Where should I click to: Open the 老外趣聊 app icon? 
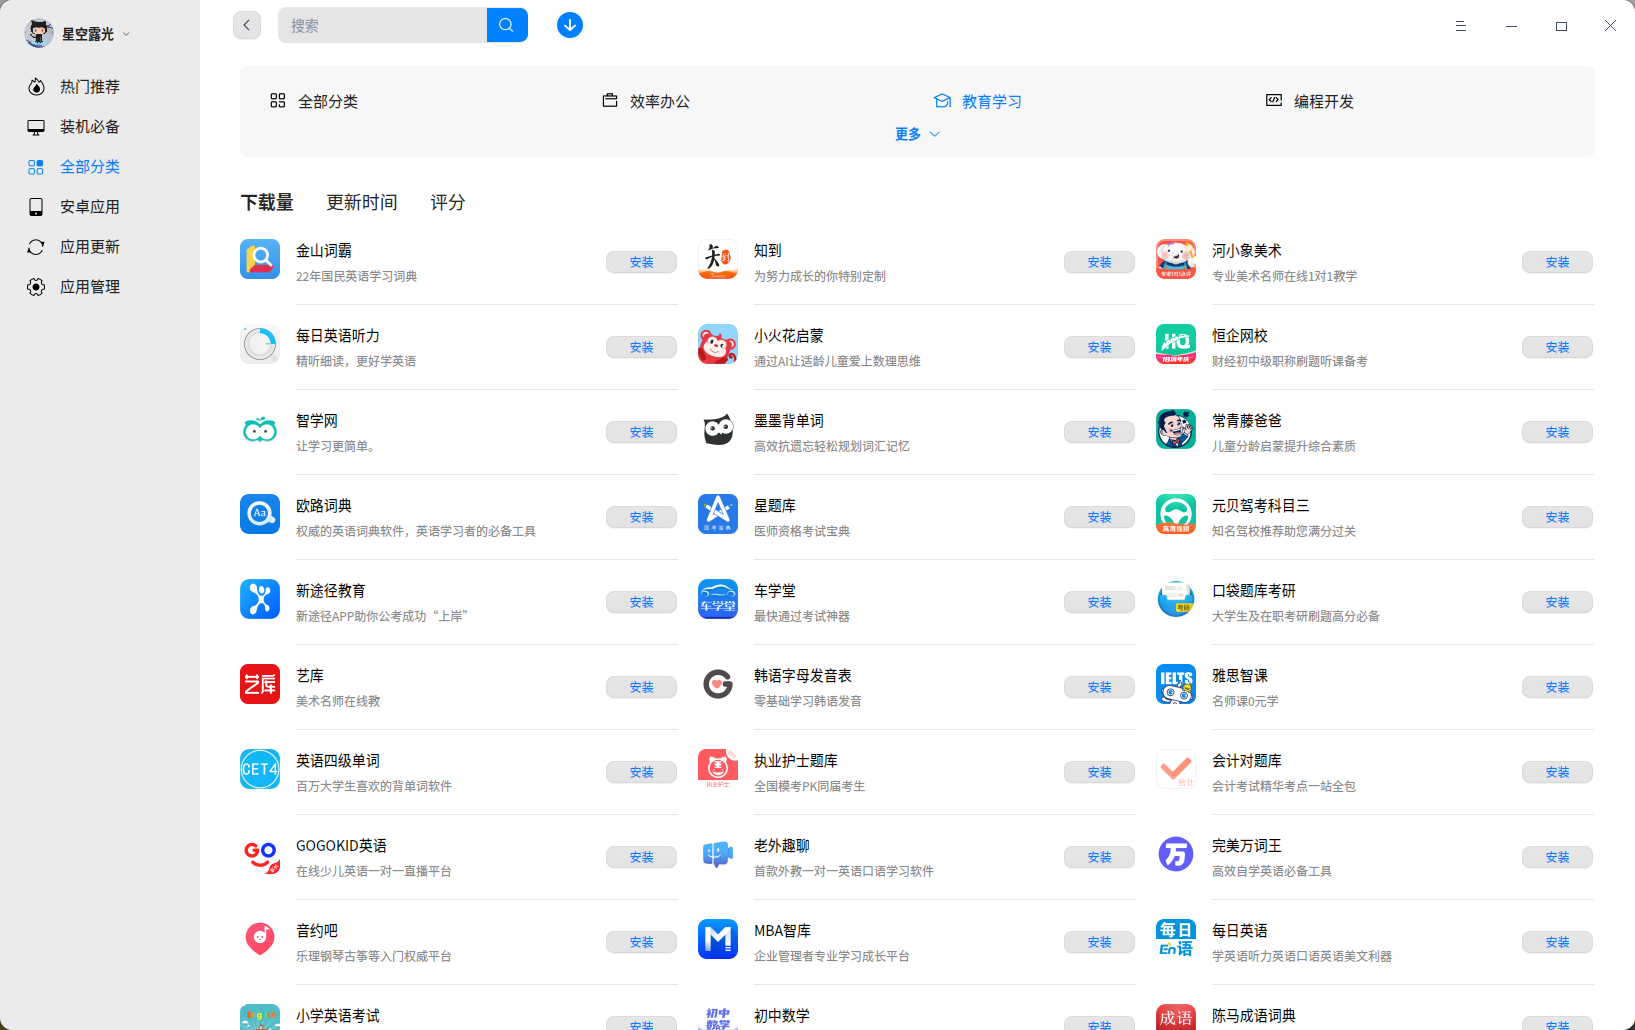718,854
